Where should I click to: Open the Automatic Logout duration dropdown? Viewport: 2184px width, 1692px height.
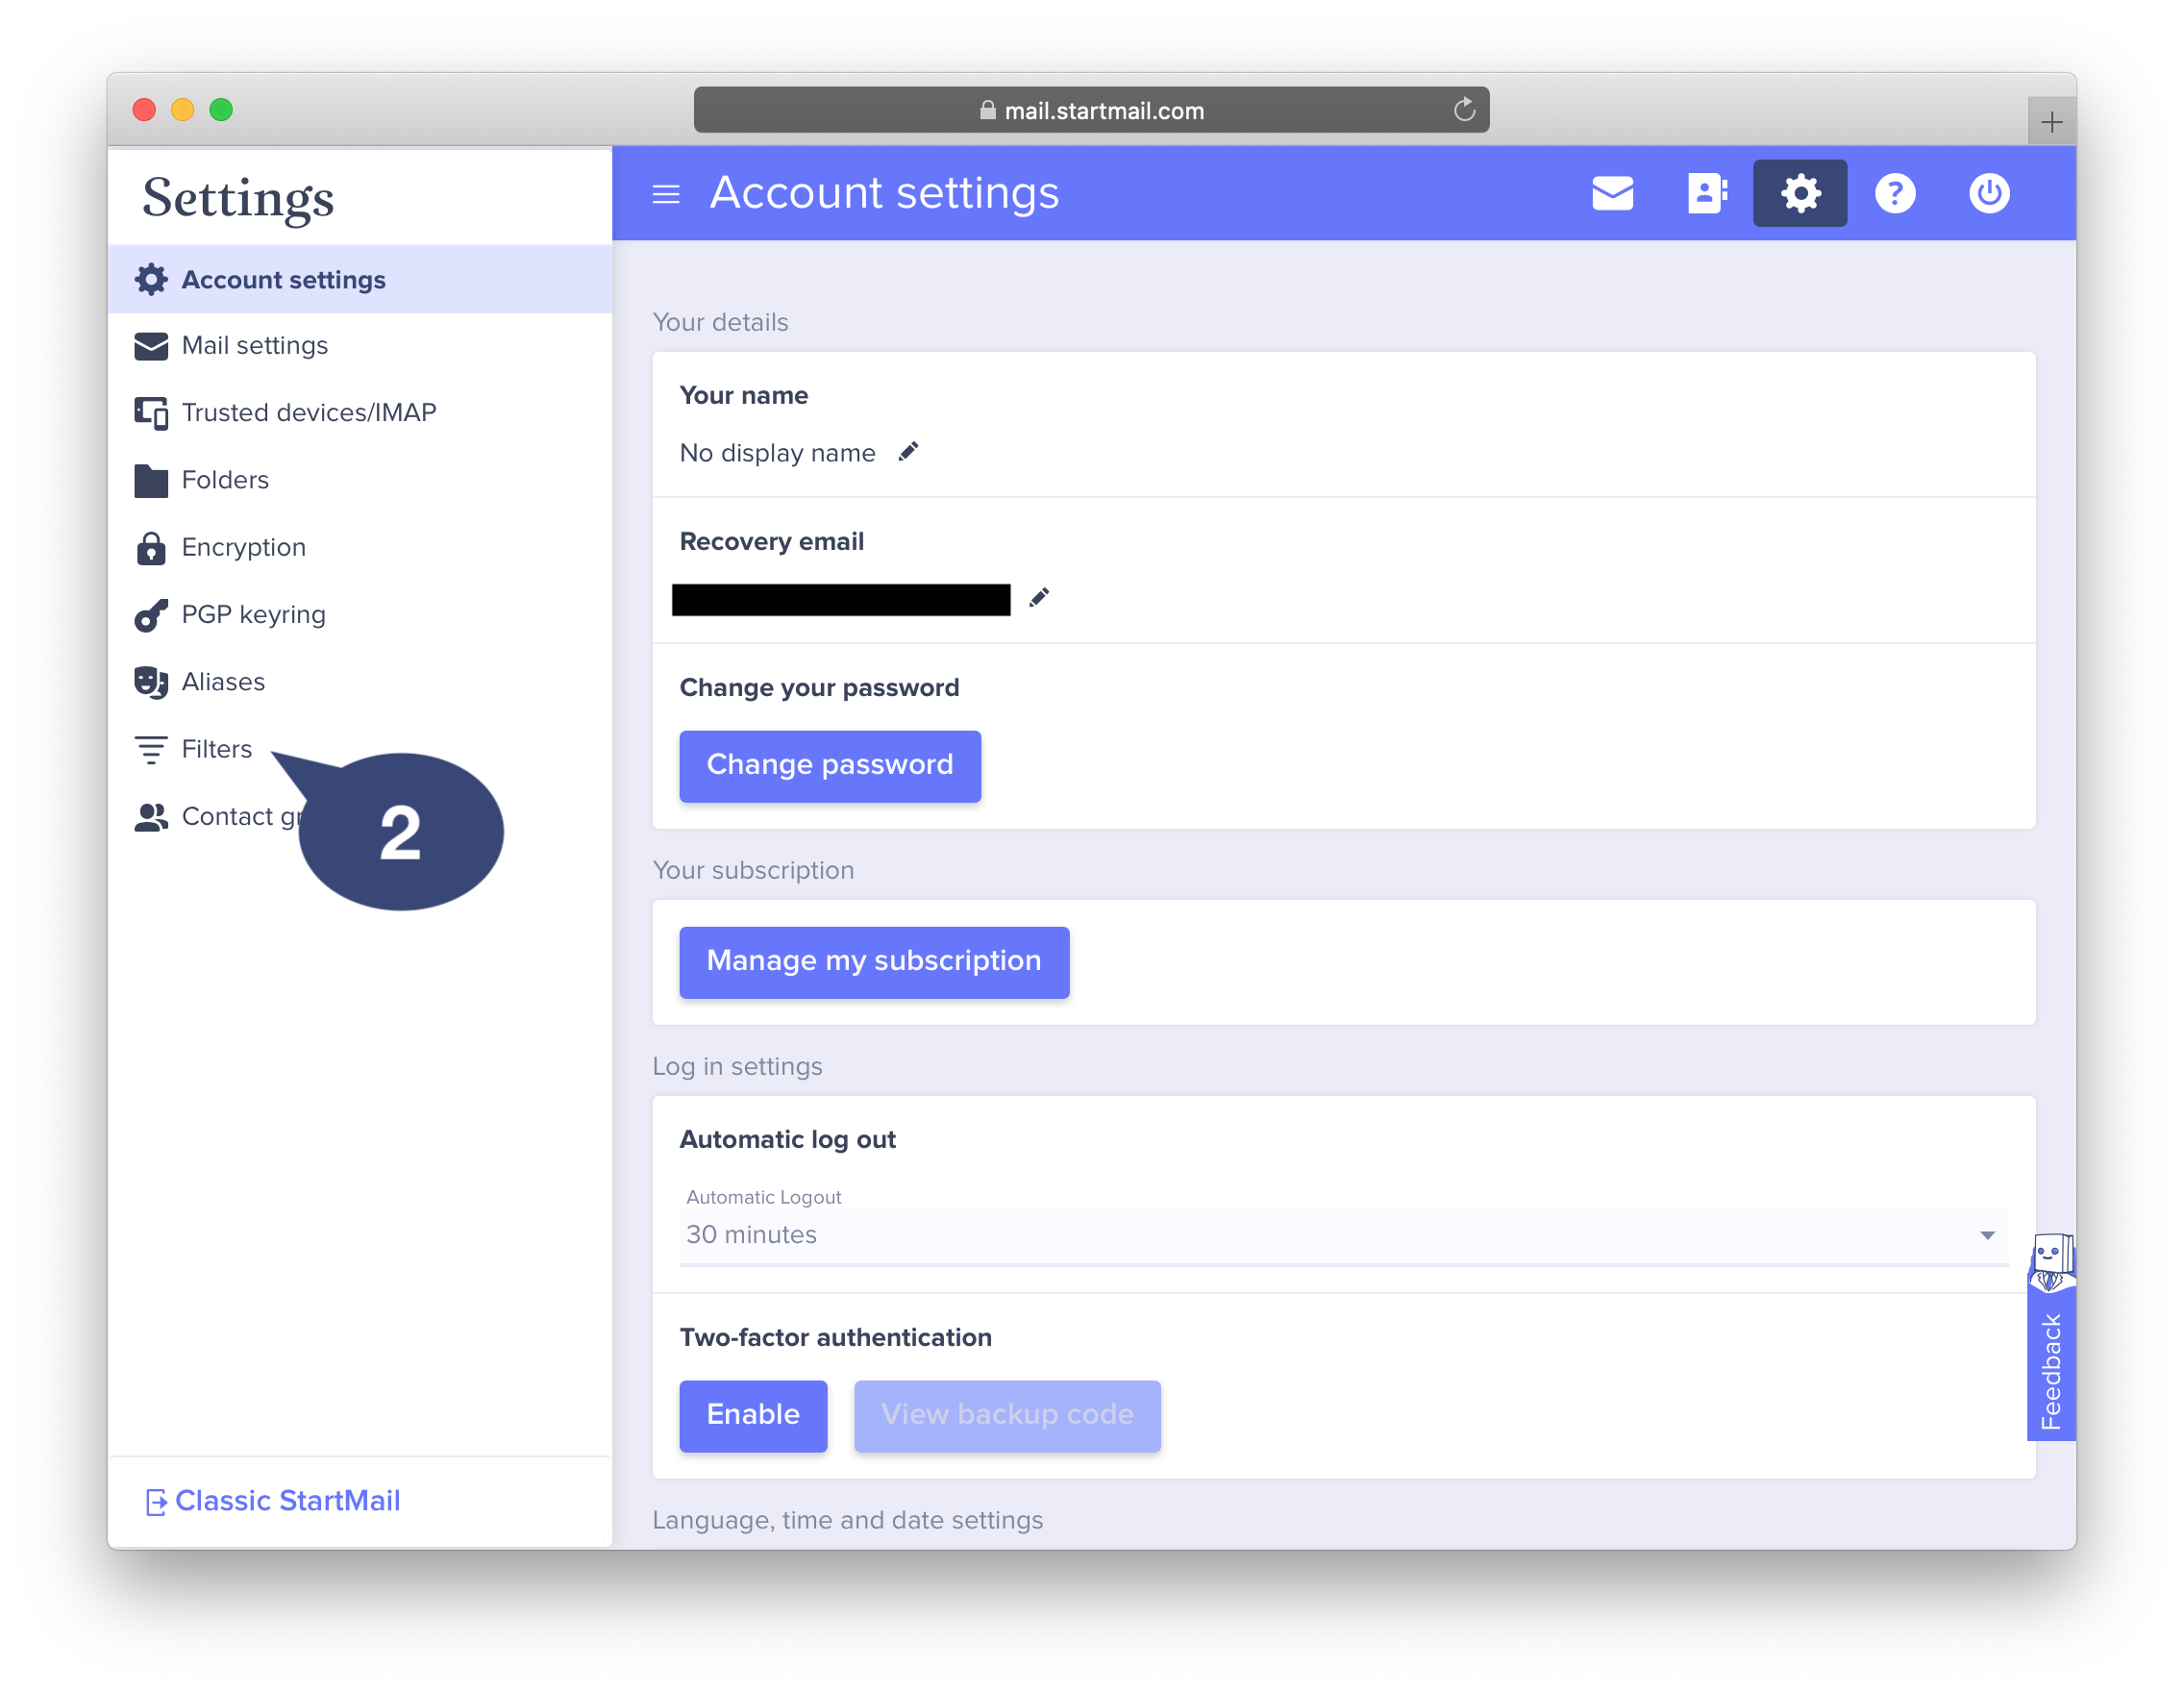coord(1988,1235)
